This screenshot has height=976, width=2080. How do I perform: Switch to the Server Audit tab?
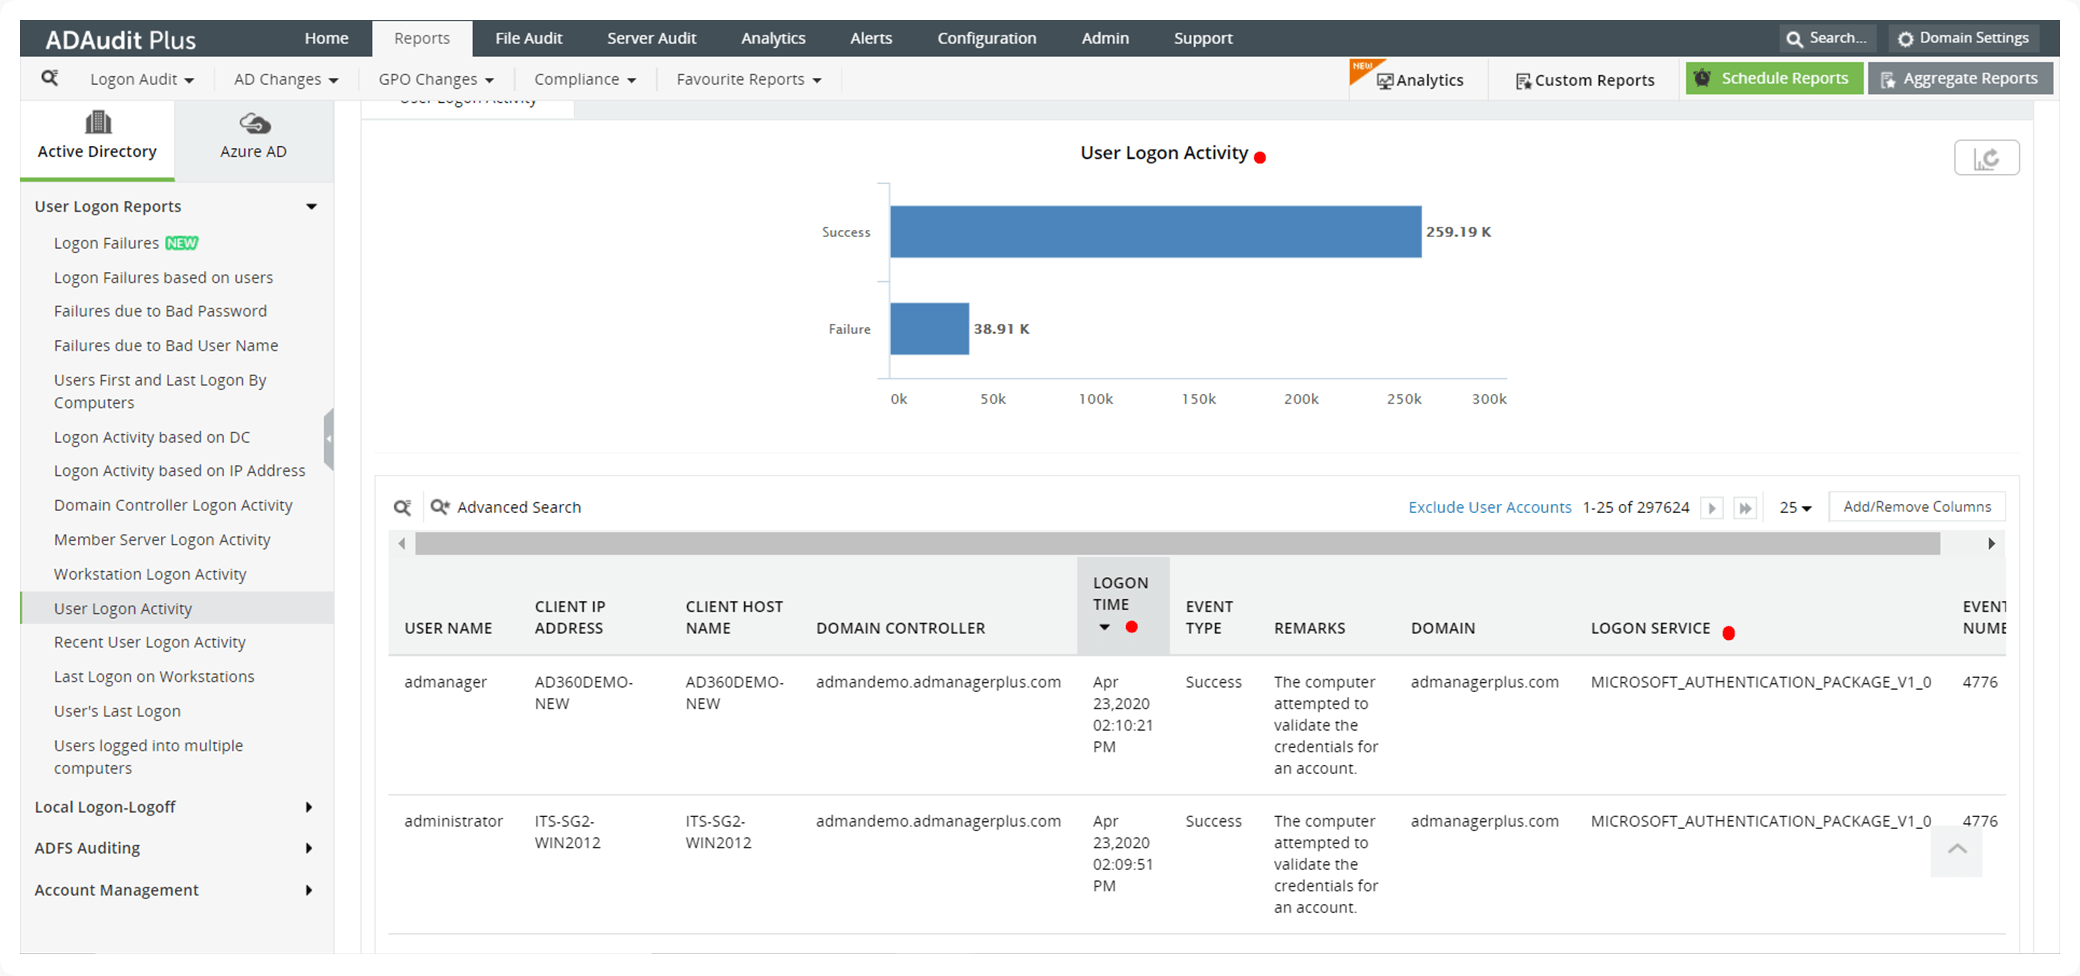[x=651, y=38]
